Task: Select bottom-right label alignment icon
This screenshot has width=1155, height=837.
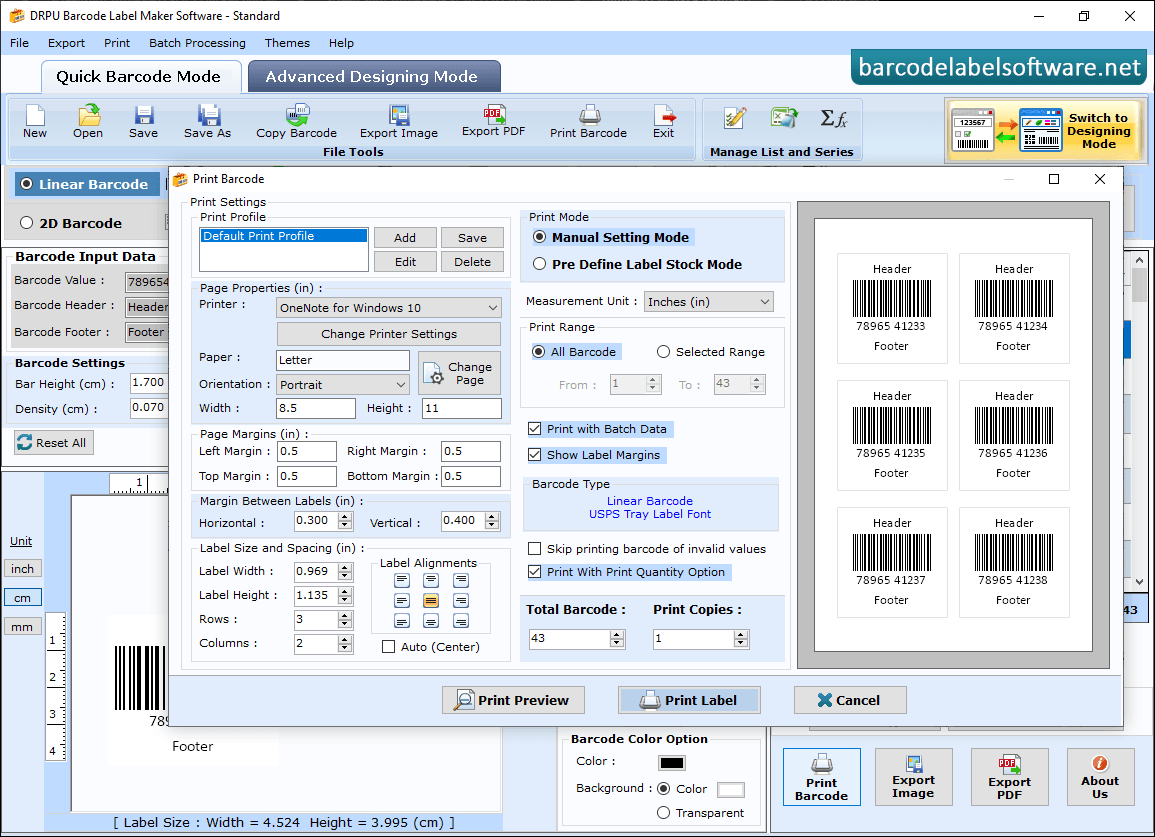Action: click(x=461, y=621)
